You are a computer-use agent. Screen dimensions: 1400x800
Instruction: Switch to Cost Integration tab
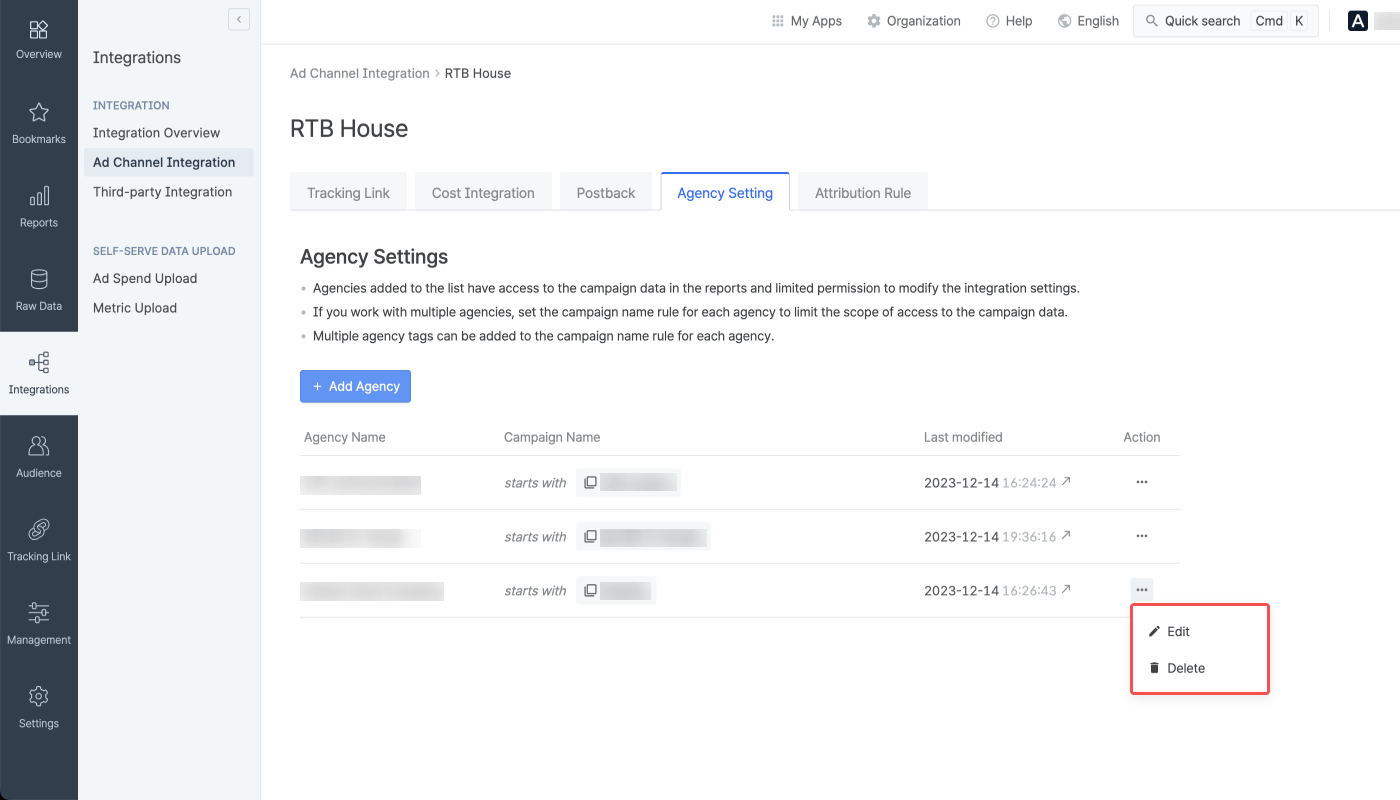click(x=483, y=192)
